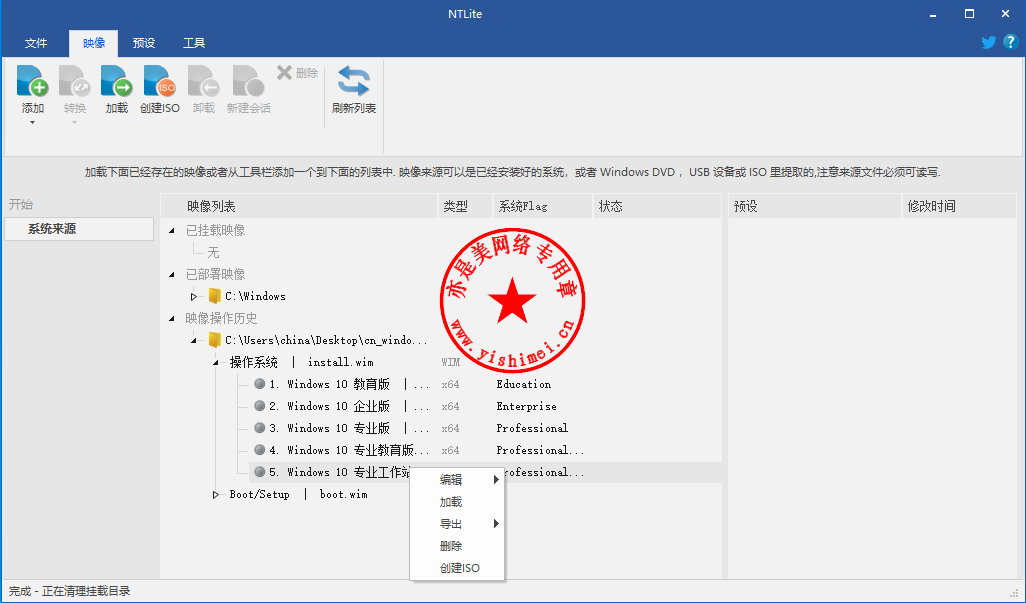Open the 导出 context menu submenu
The height and width of the screenshot is (603, 1026).
(x=457, y=524)
